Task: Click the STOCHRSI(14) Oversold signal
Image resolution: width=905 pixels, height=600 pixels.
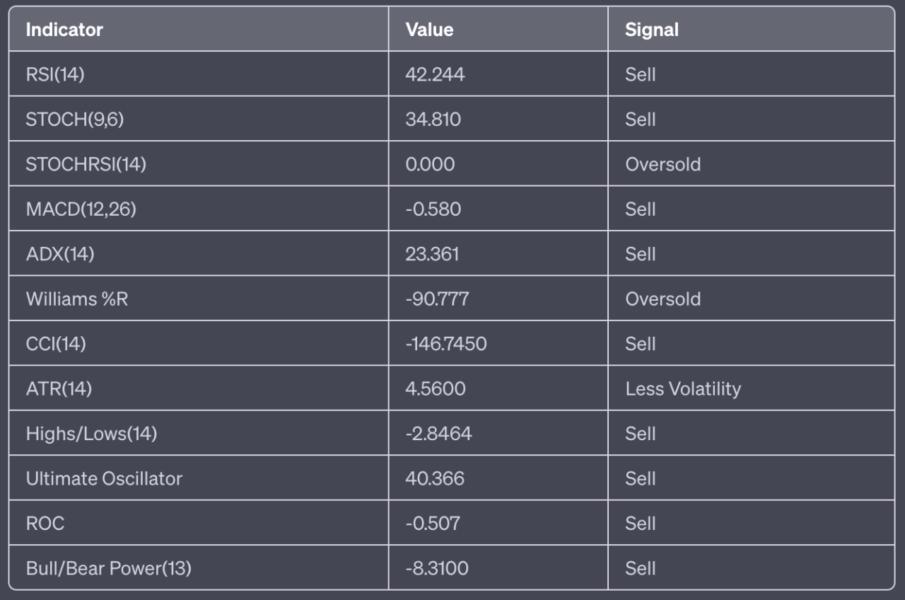Action: (663, 164)
